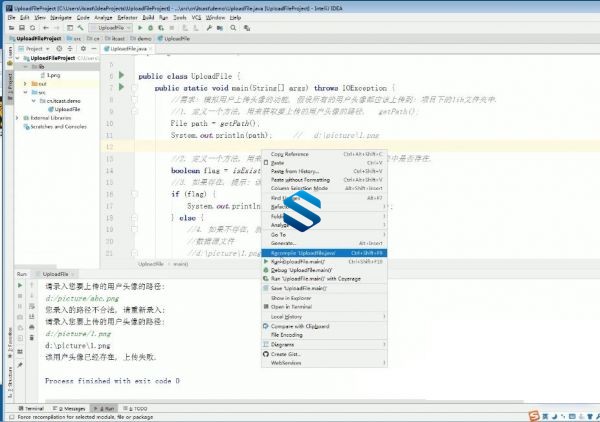Open the VCS menu
The width and height of the screenshot is (600, 422).
coord(196,18)
